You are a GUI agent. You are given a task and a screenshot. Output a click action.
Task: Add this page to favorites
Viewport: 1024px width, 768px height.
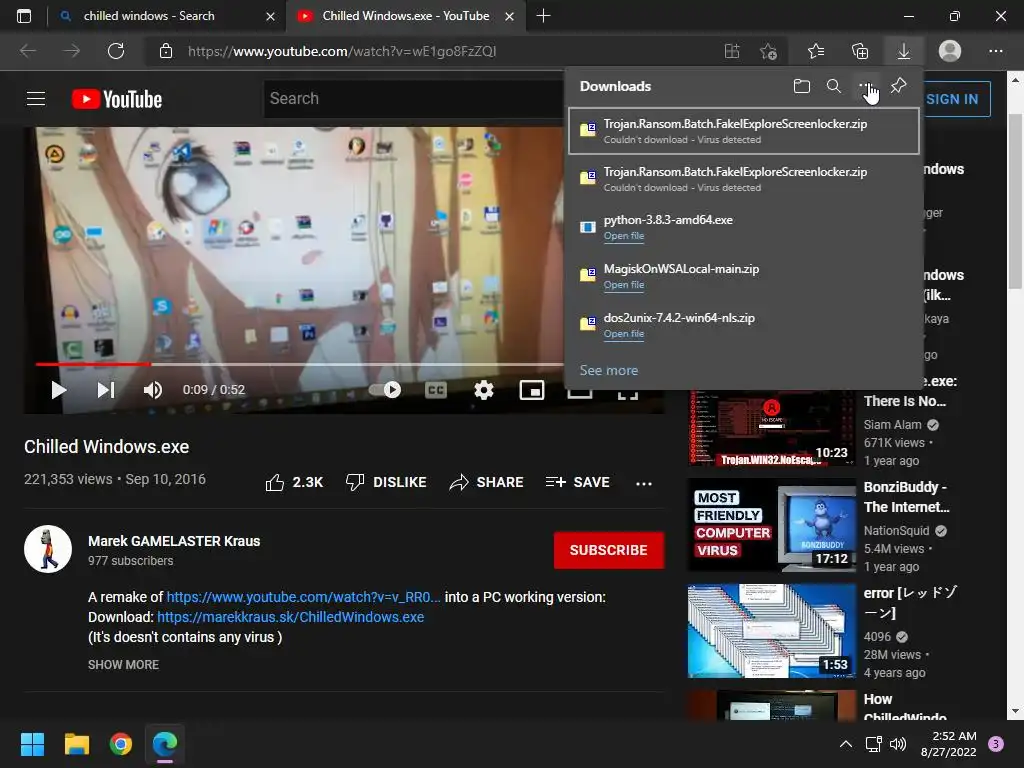point(769,51)
